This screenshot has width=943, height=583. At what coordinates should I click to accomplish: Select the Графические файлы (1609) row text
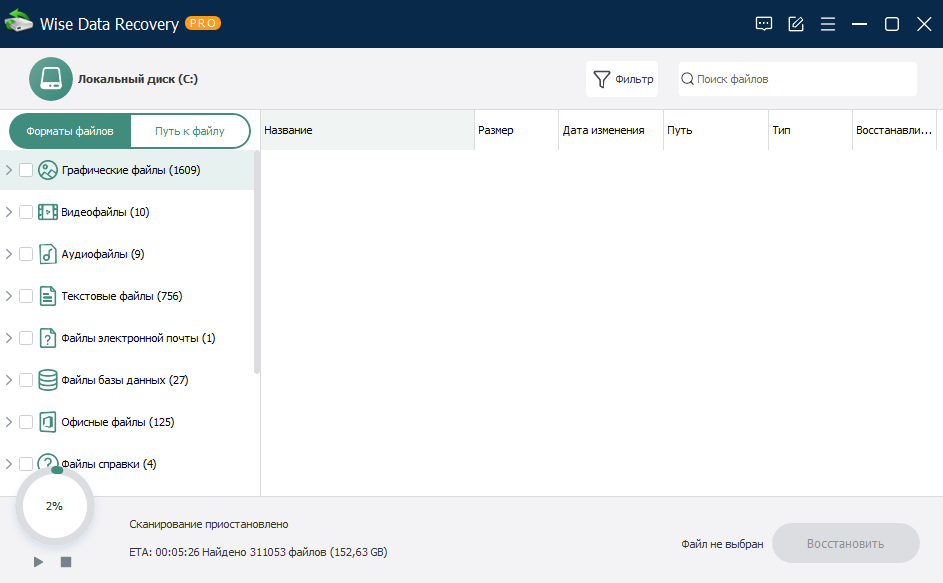click(x=131, y=170)
